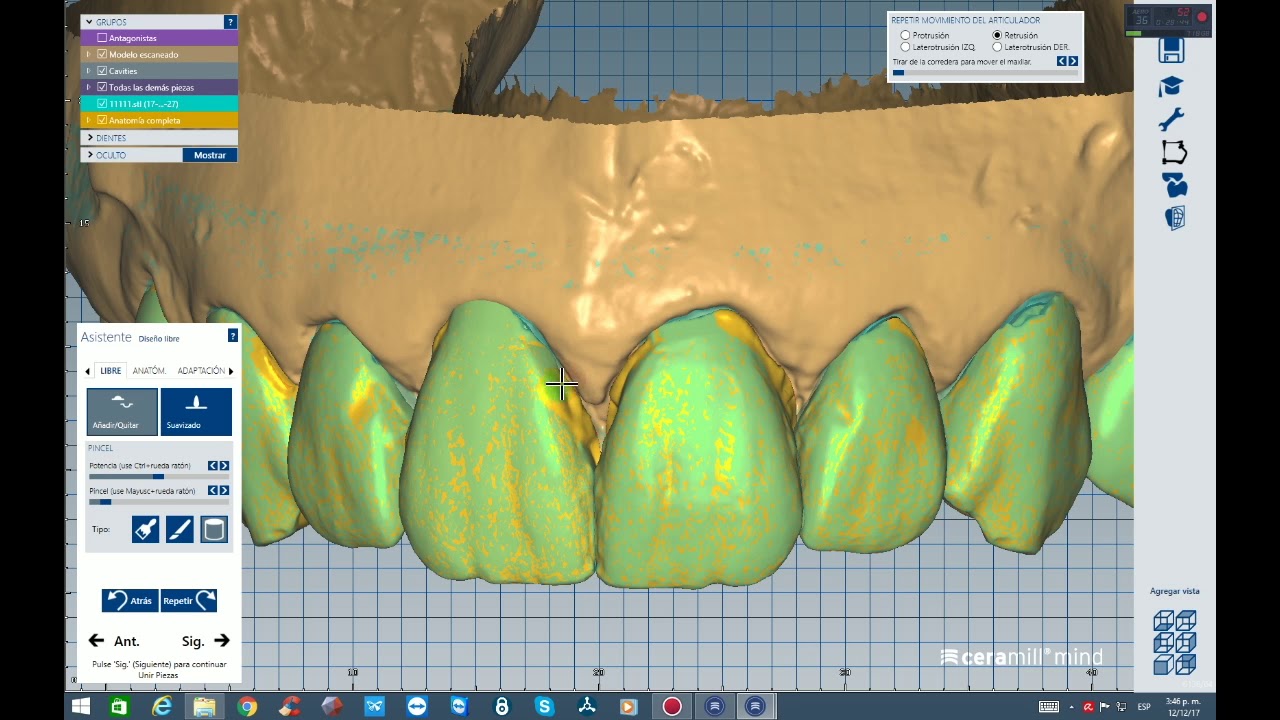Open the green store taskbar icon
This screenshot has width=1280, height=720.
(x=119, y=707)
